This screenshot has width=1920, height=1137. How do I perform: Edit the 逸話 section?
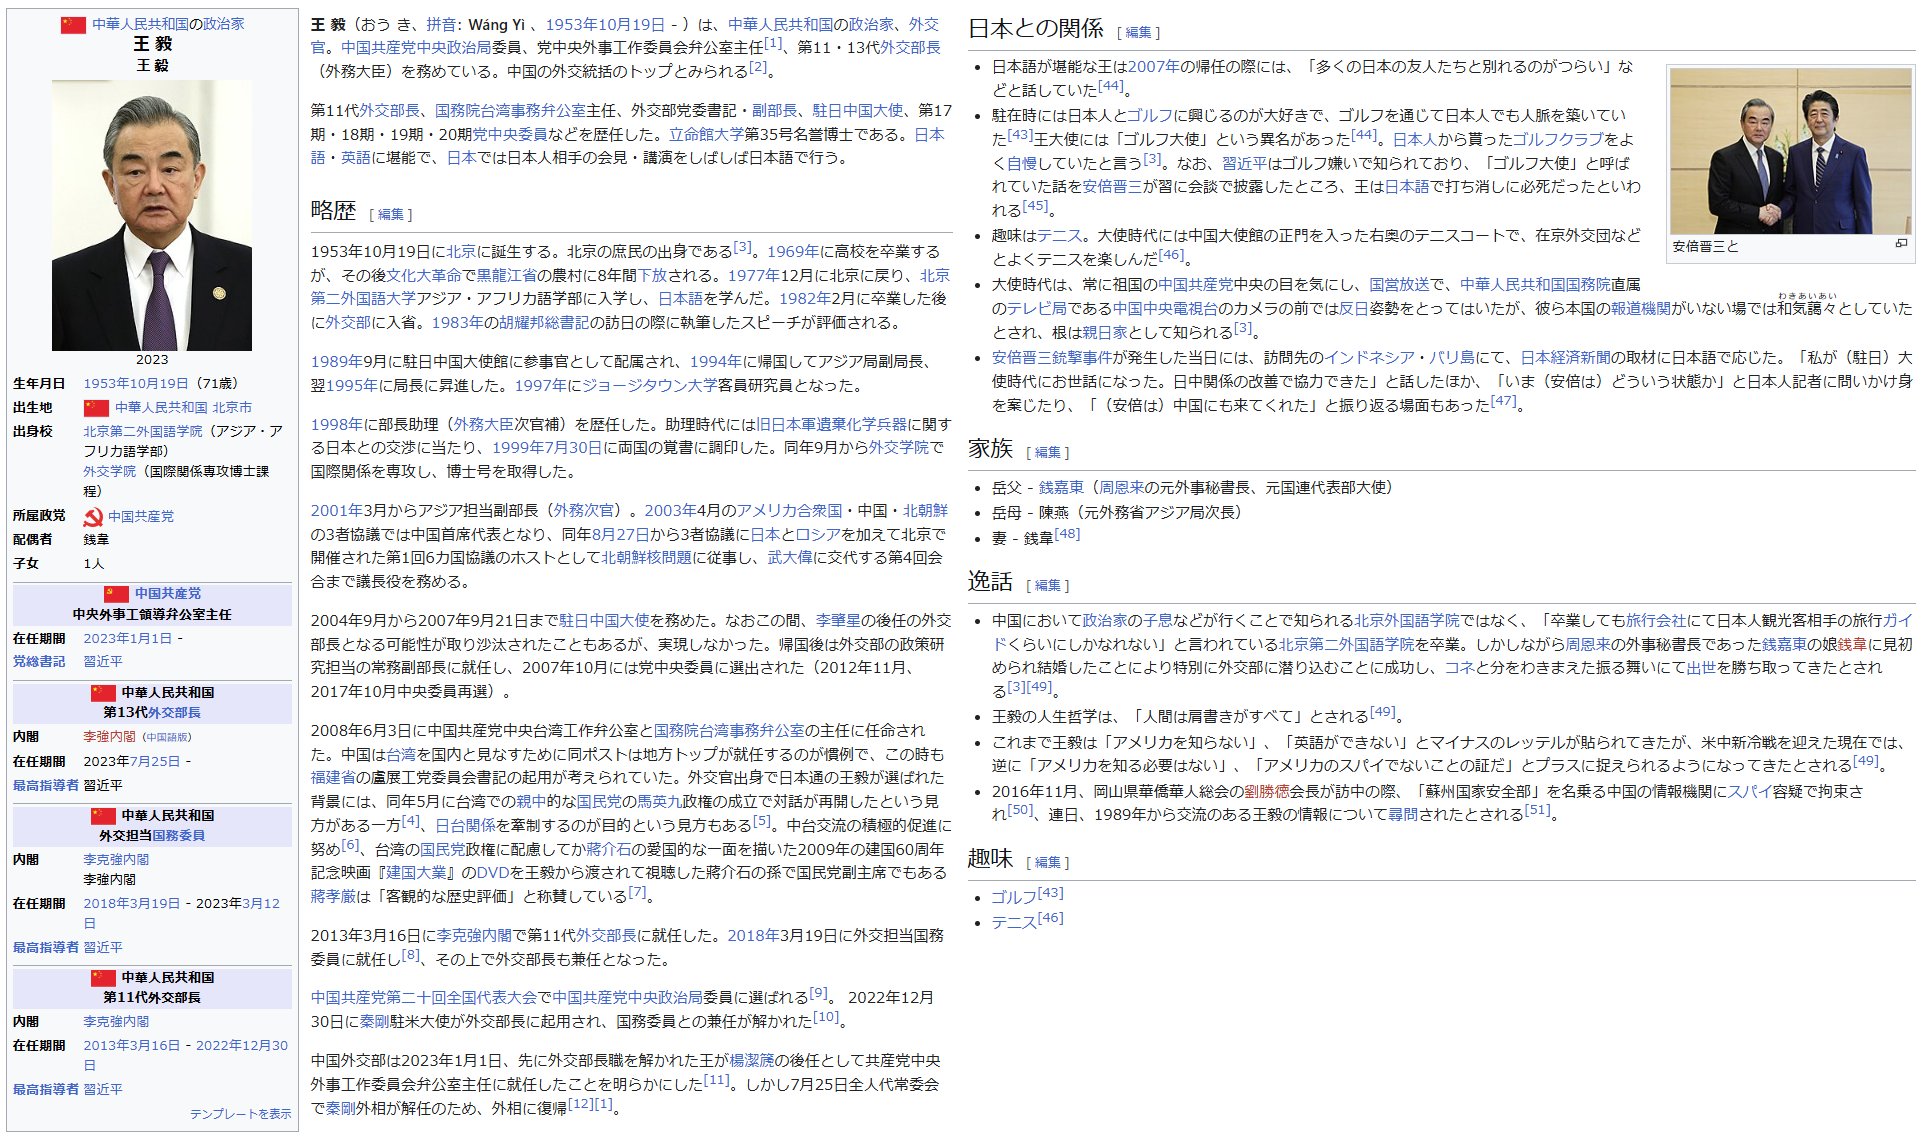1047,586
